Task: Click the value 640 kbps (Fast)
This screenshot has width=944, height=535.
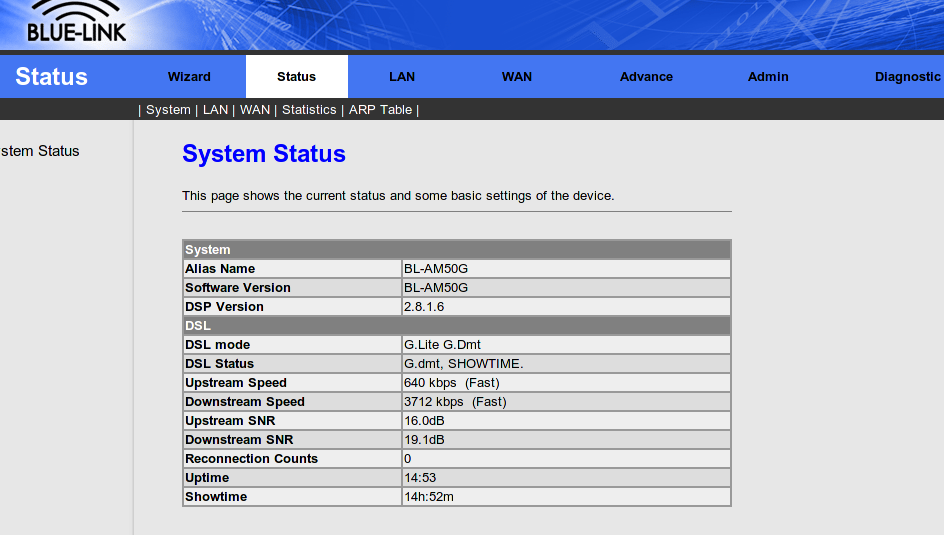Action: tap(452, 383)
